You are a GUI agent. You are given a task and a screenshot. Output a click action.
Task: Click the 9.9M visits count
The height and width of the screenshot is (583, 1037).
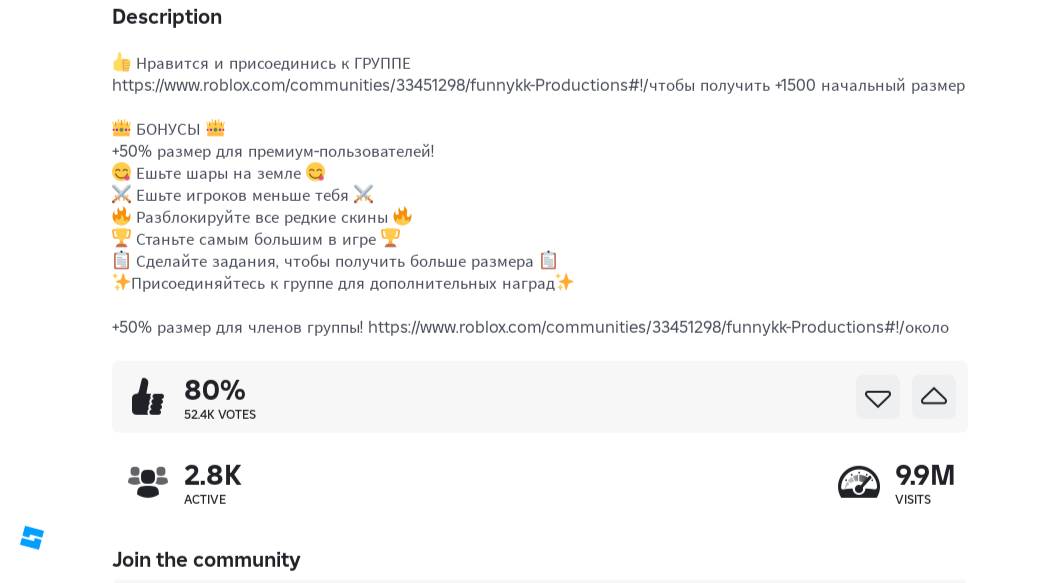(925, 475)
